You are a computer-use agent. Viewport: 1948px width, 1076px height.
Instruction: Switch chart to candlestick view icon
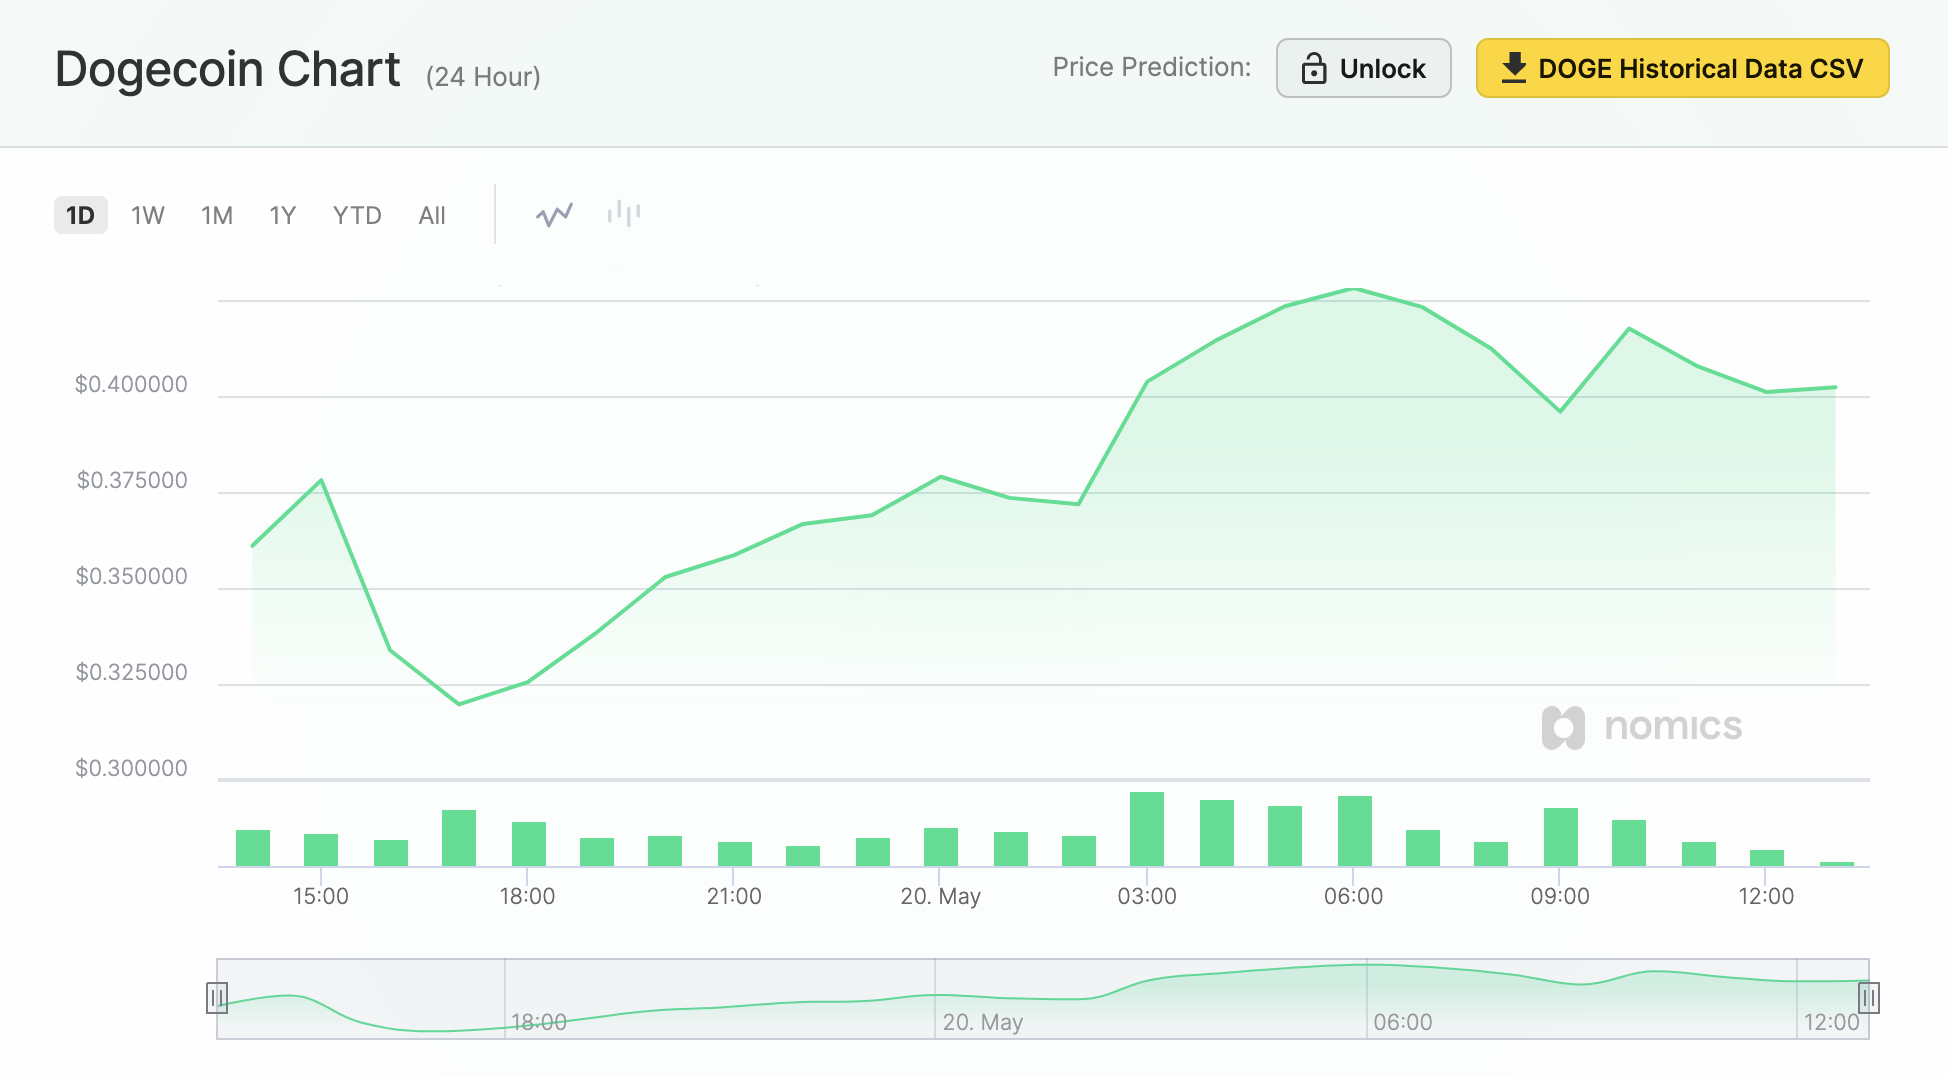624,213
